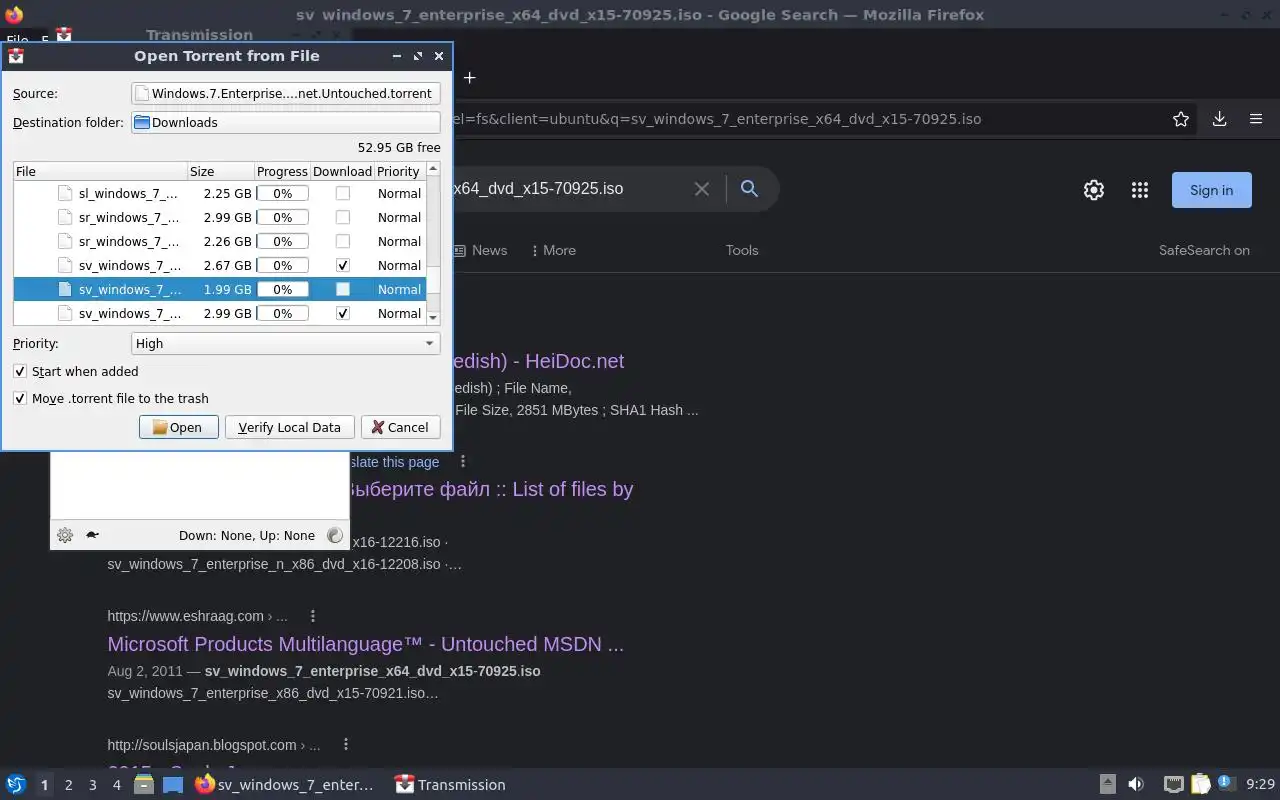Sort file list by Priority column header
Image resolution: width=1280 pixels, height=800 pixels.
pos(399,171)
